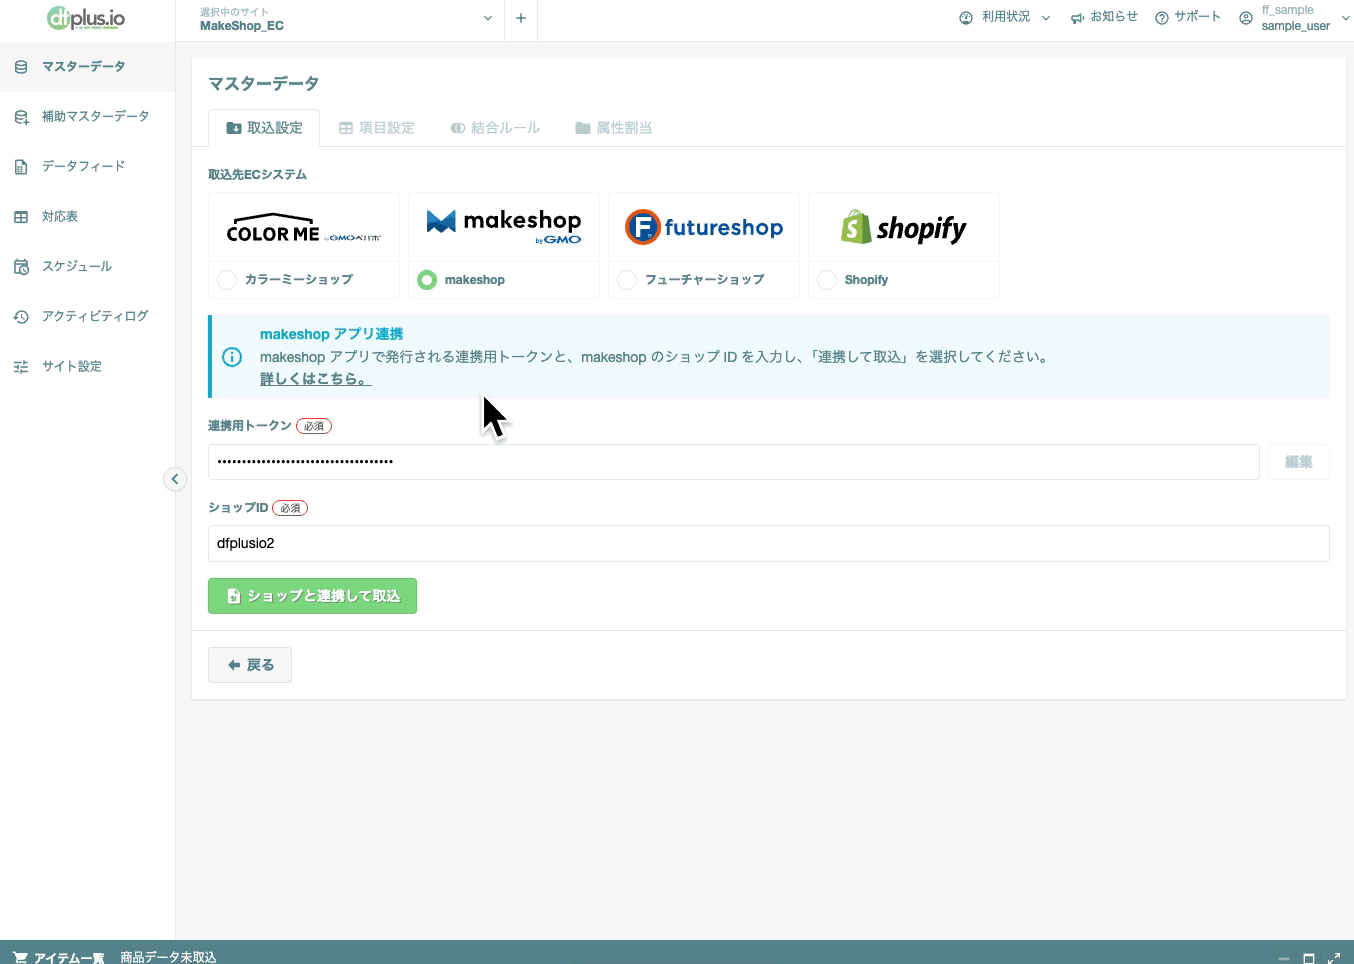Maximize the bottom item list panel
1354x964 pixels.
pos(1309,958)
